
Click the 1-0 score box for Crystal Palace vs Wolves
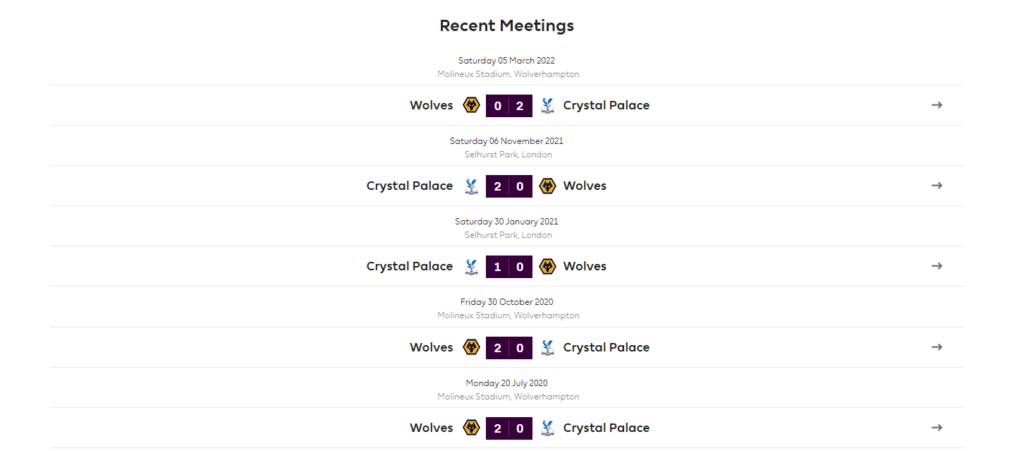(509, 267)
